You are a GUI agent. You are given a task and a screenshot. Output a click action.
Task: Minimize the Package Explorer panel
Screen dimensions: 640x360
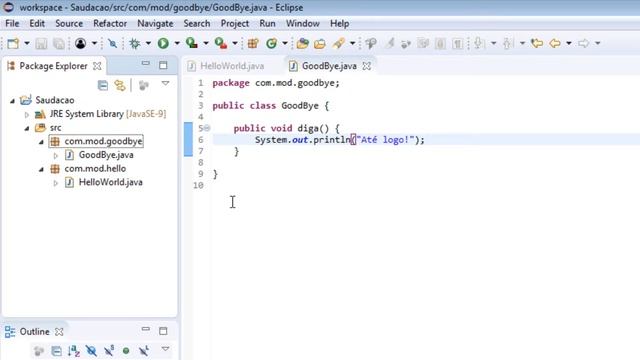(x=146, y=64)
